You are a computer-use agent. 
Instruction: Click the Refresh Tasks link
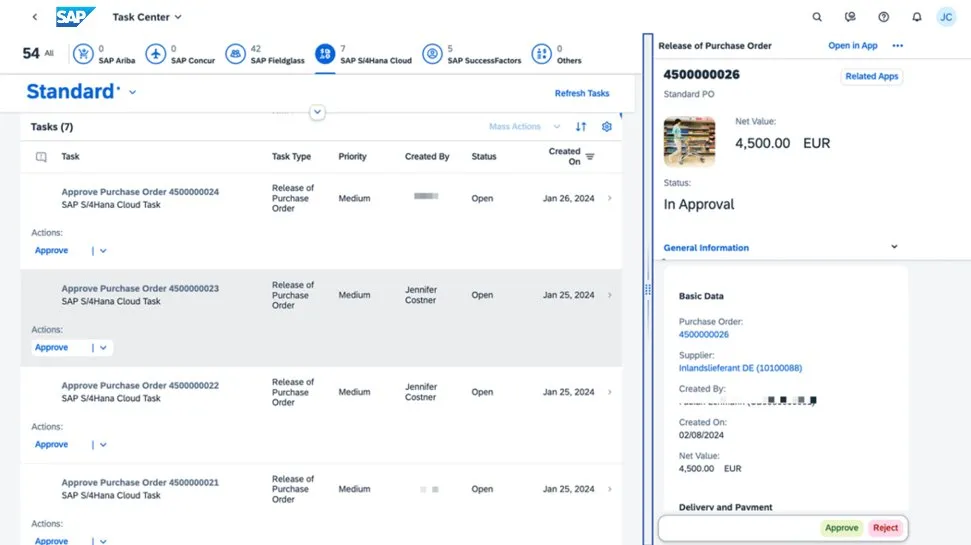[x=582, y=94]
